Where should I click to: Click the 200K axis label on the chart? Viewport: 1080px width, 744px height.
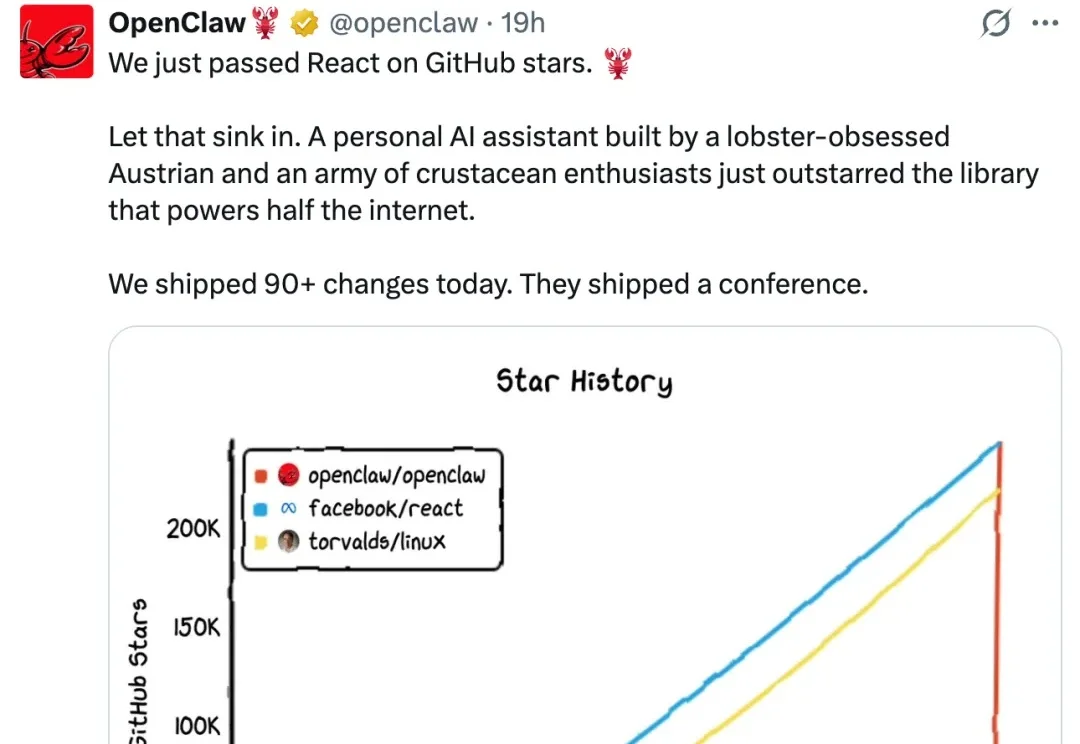pos(191,530)
